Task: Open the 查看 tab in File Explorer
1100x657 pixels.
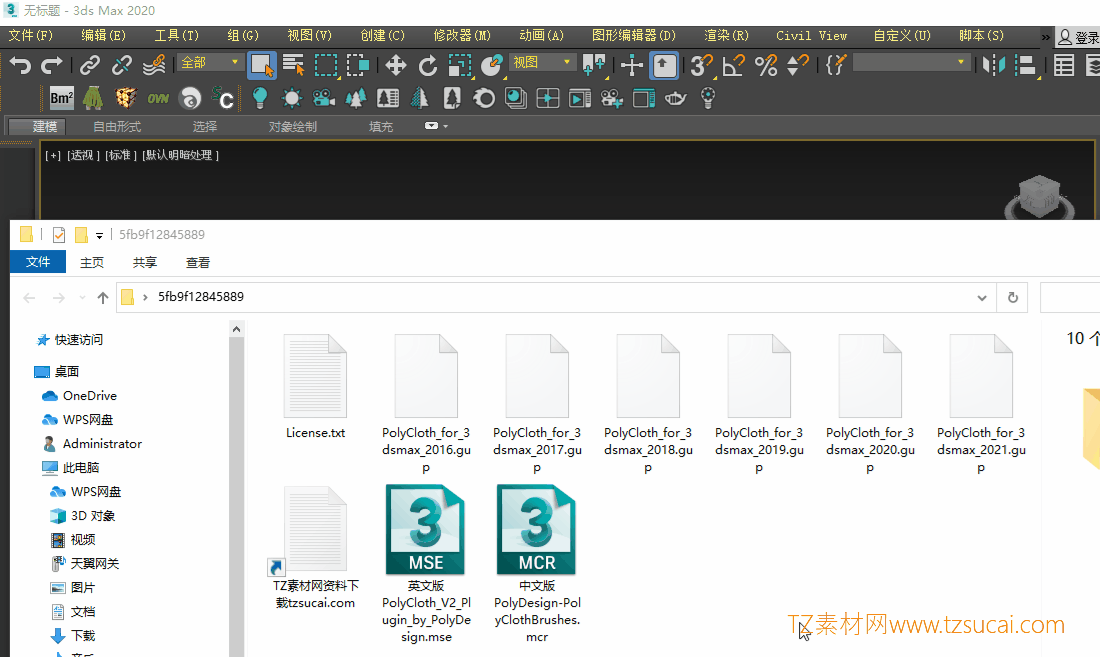Action: point(198,262)
